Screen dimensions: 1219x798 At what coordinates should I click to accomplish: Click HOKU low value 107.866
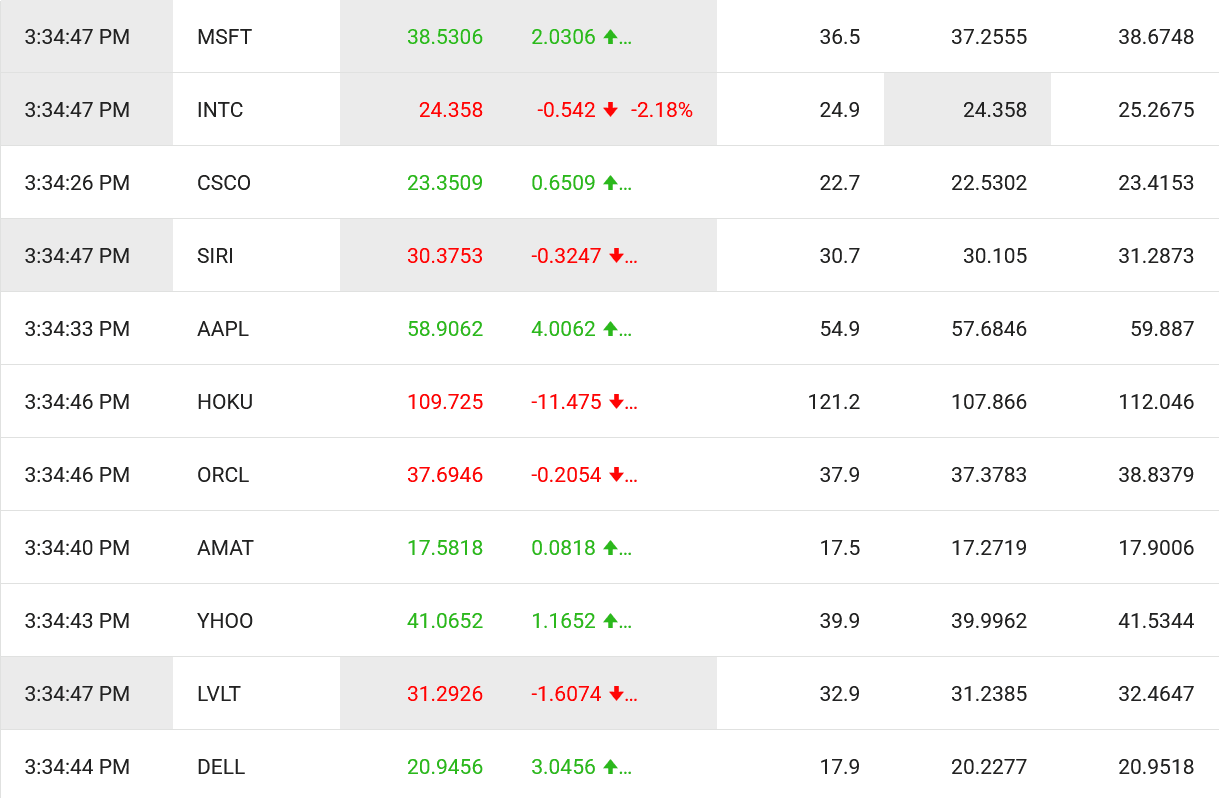[989, 402]
